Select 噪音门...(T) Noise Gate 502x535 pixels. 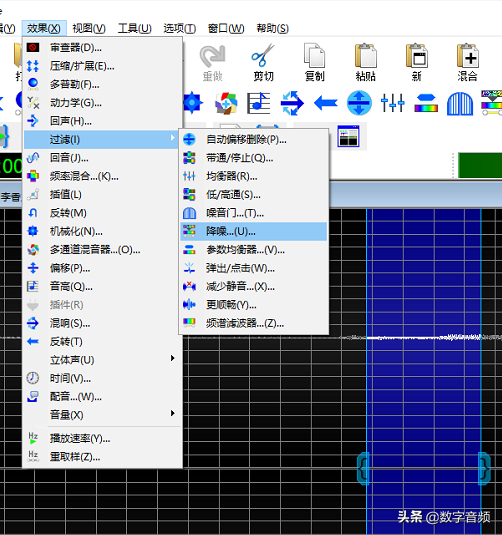pyautogui.click(x=253, y=213)
